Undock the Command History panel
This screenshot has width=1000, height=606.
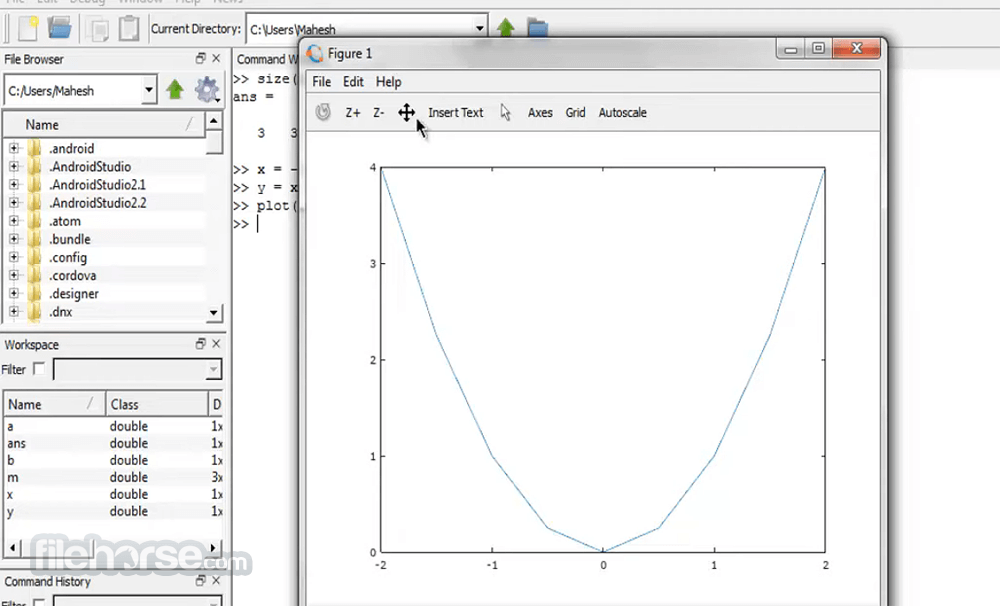tap(200, 580)
